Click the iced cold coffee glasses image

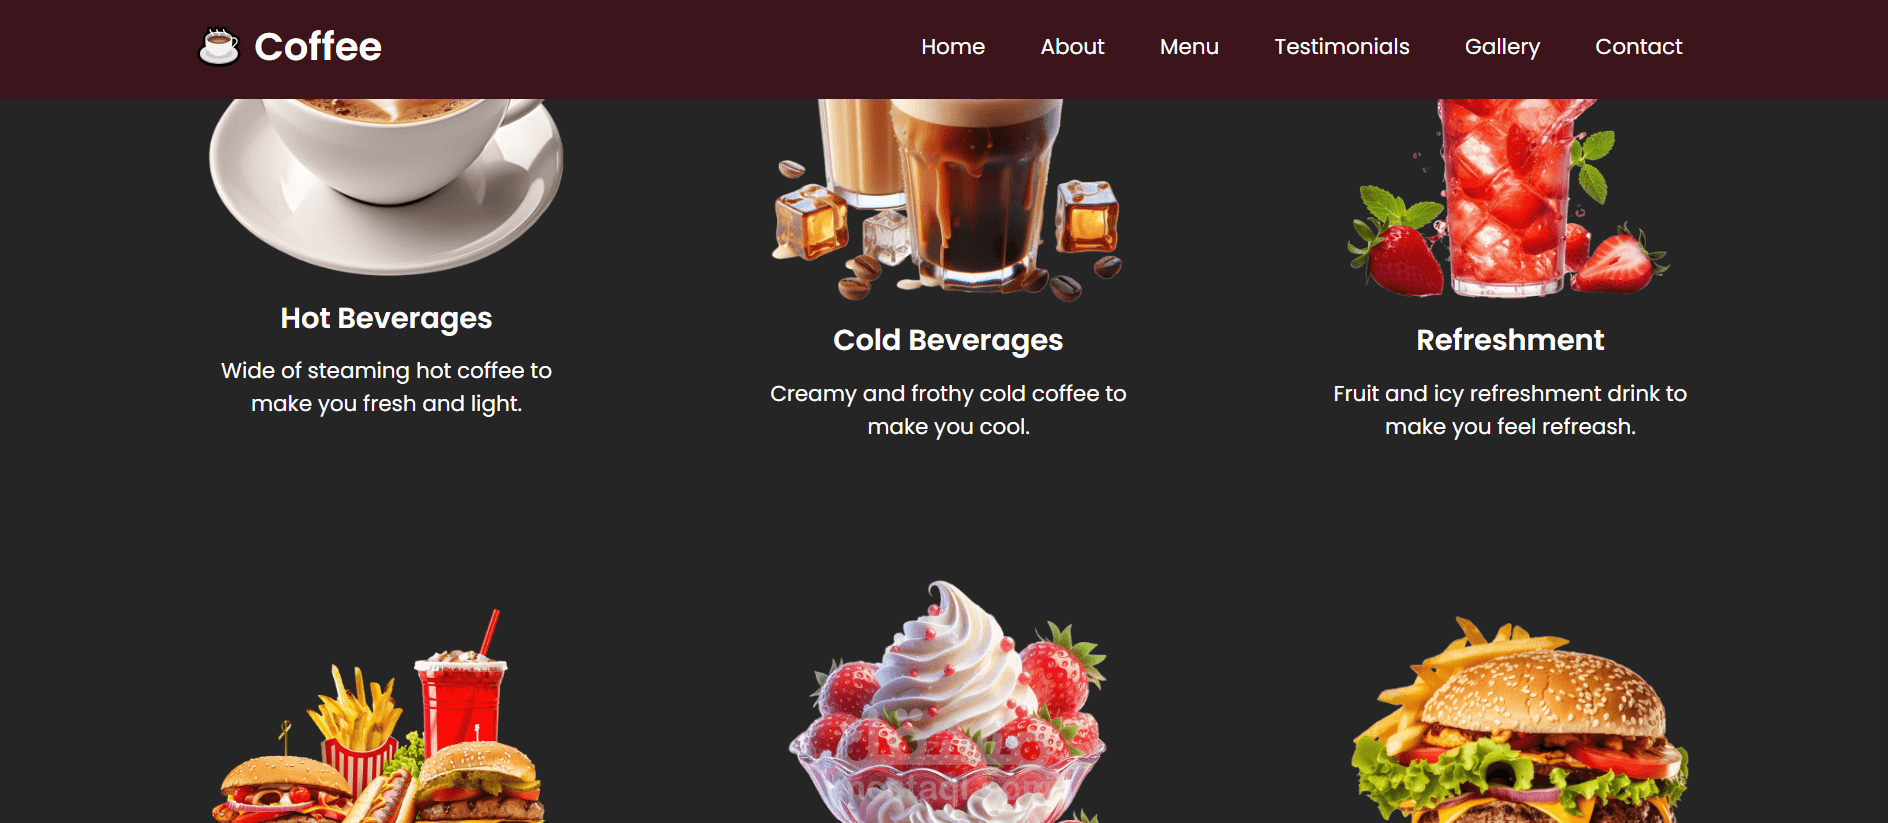coord(948,199)
